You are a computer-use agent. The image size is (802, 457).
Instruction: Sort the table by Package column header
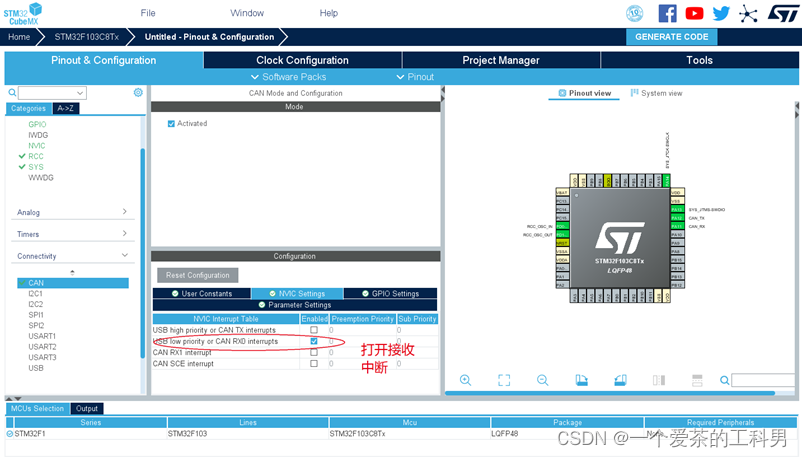click(x=567, y=422)
